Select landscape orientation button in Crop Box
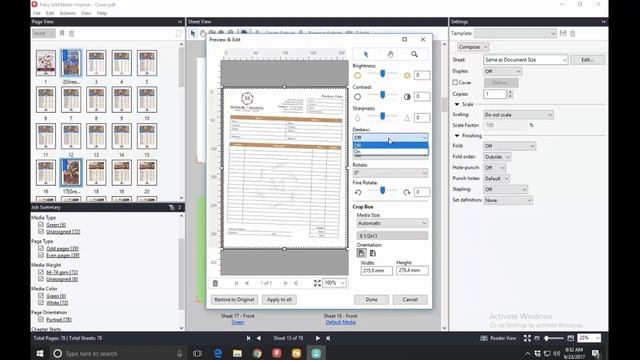The image size is (640, 360). click(x=373, y=253)
